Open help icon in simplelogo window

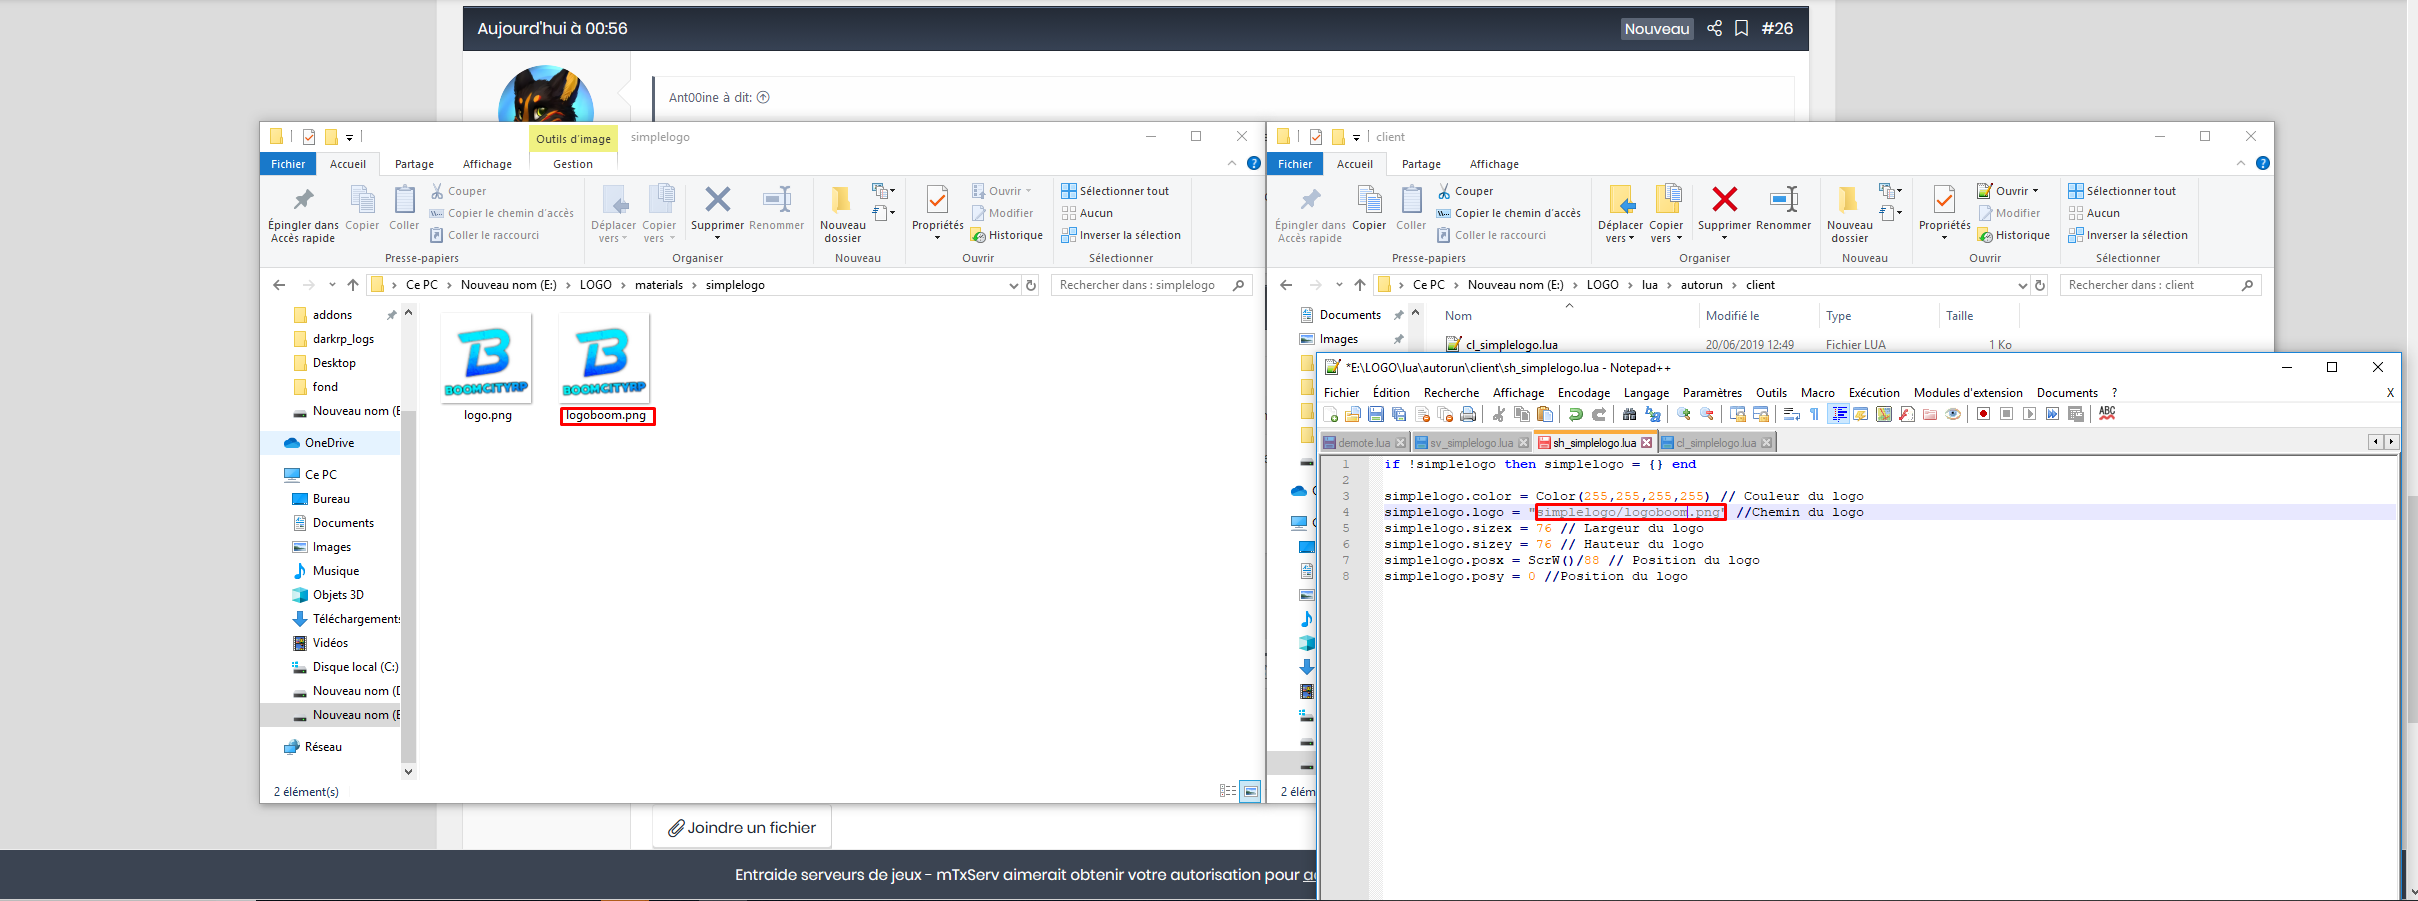point(1253,163)
